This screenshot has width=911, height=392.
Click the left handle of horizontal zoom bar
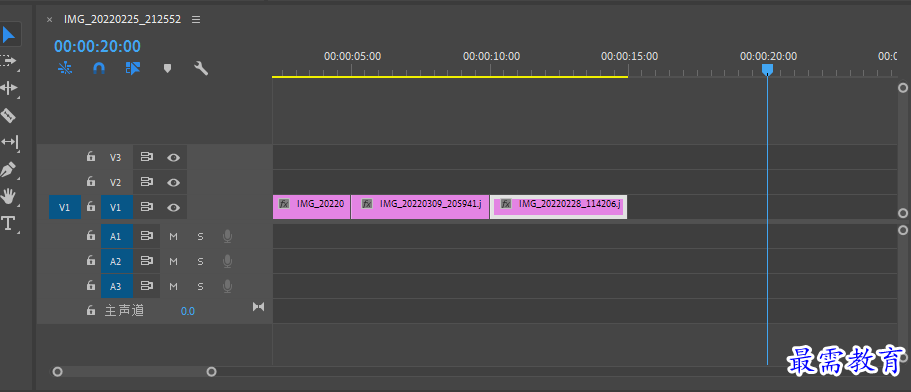coord(57,372)
